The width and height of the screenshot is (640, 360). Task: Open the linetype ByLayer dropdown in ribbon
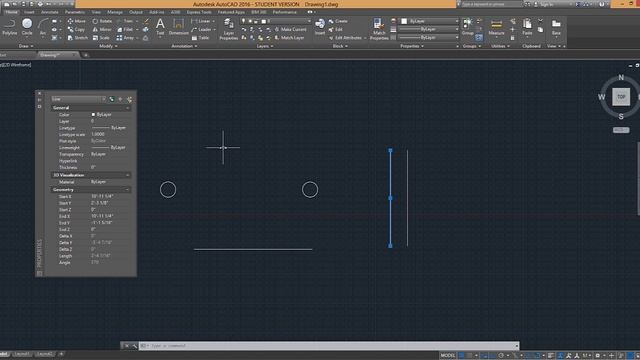click(x=429, y=38)
